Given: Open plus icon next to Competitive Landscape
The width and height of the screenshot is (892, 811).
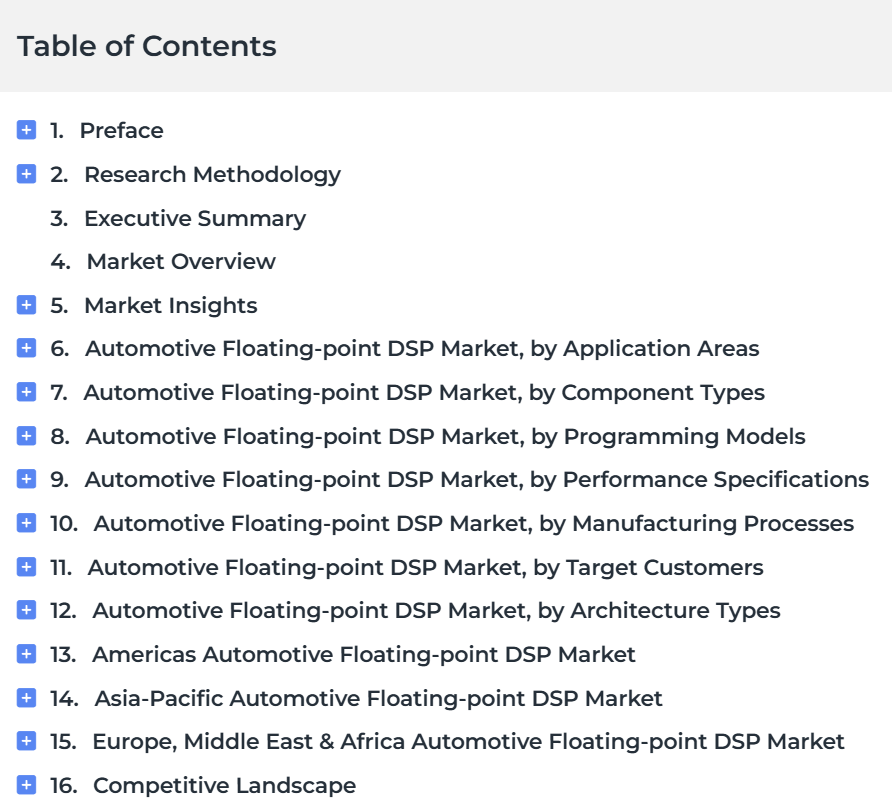Looking at the screenshot, I should [x=26, y=785].
